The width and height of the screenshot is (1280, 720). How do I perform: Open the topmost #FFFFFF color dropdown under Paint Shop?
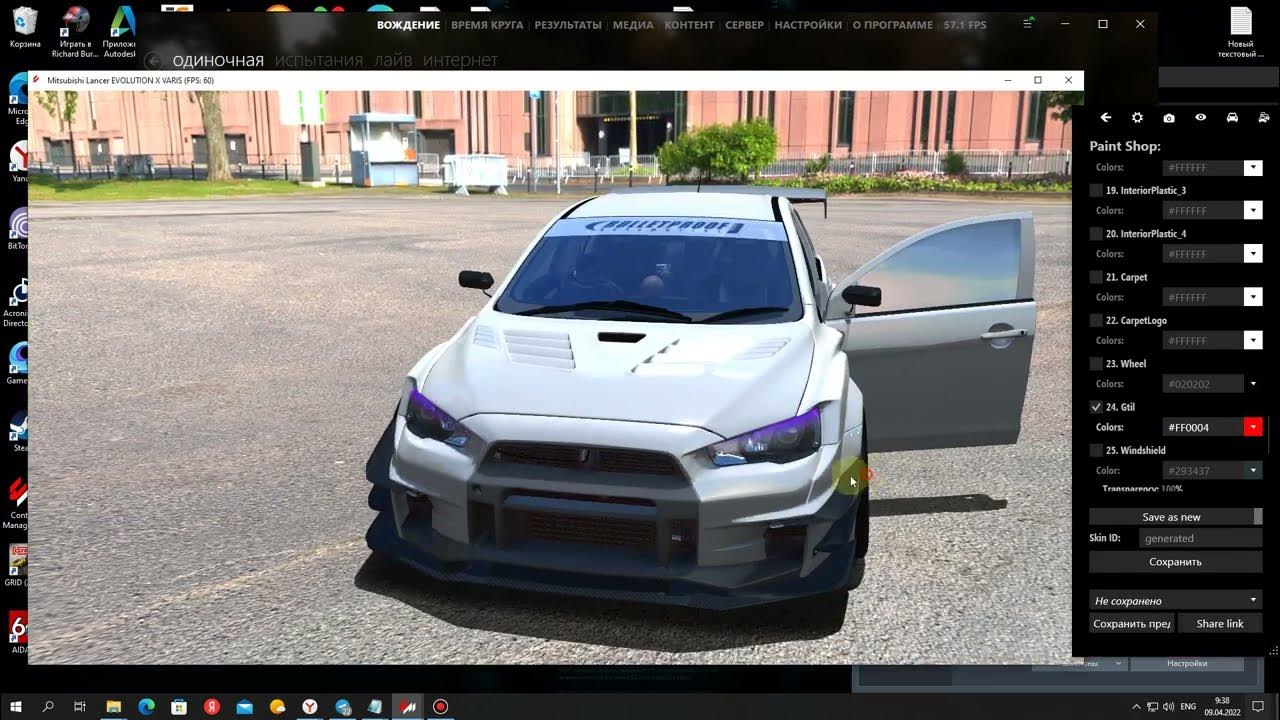click(x=1252, y=168)
